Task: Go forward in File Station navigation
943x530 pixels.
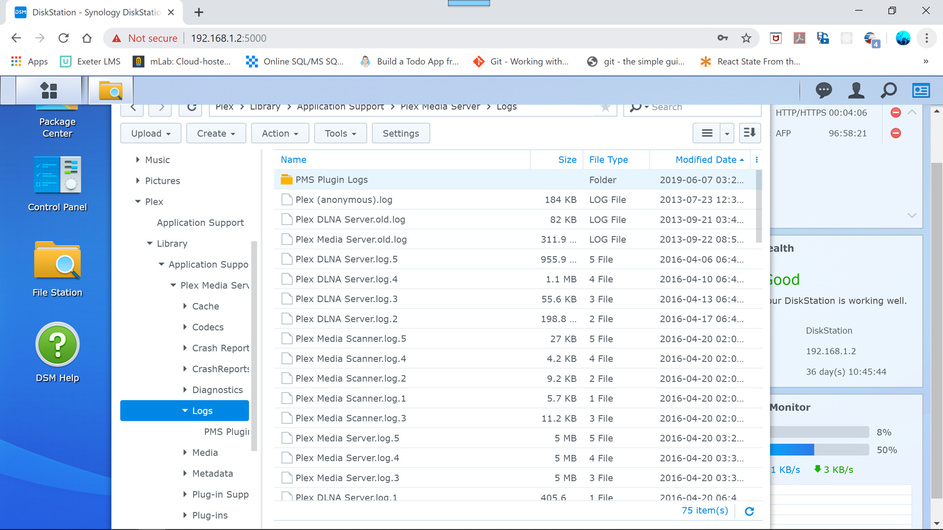Action: click(161, 108)
